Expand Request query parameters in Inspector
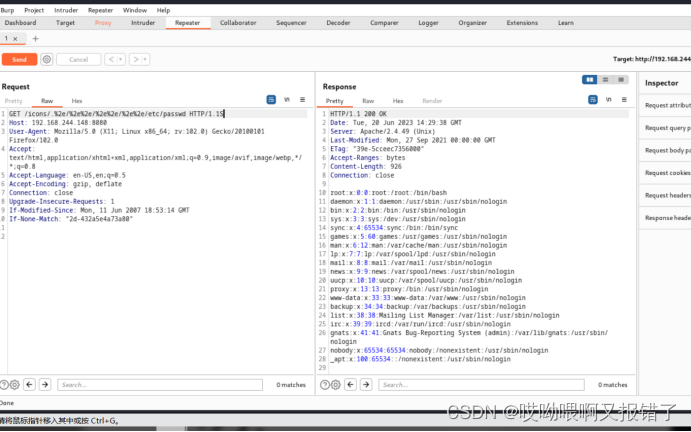Image resolution: width=691 pixels, height=432 pixels. point(665,128)
